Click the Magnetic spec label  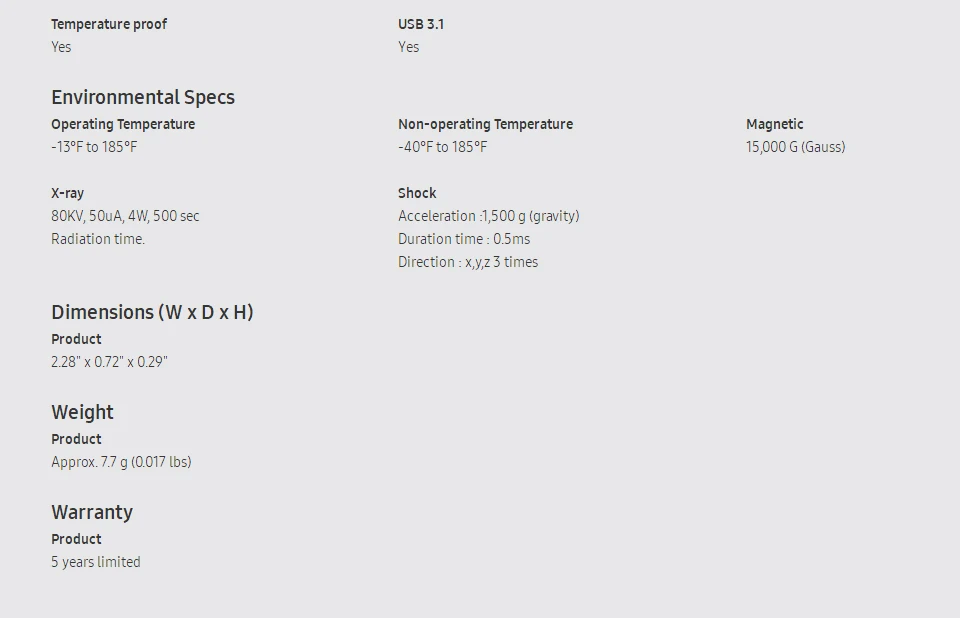(x=774, y=124)
